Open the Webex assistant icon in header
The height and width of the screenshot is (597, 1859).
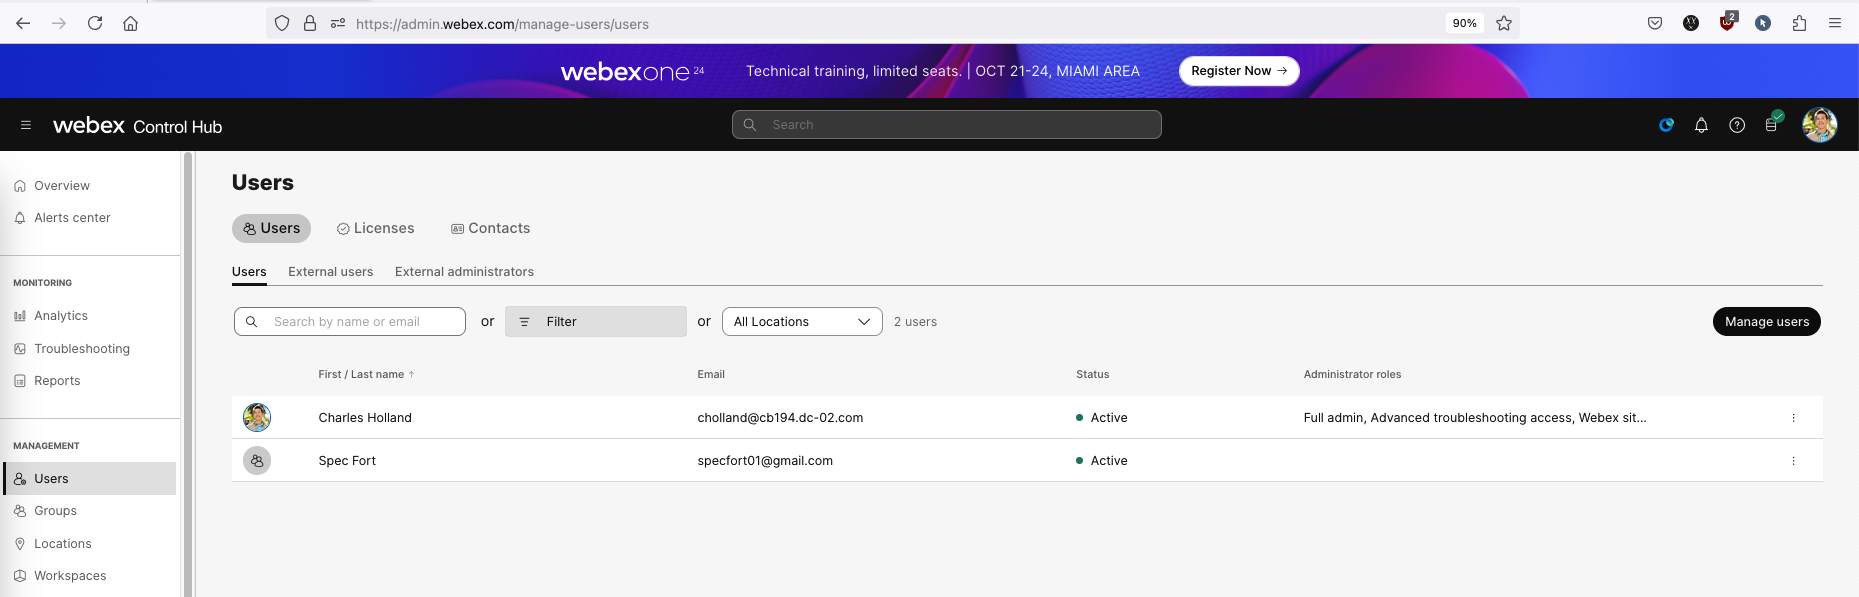(x=1666, y=125)
